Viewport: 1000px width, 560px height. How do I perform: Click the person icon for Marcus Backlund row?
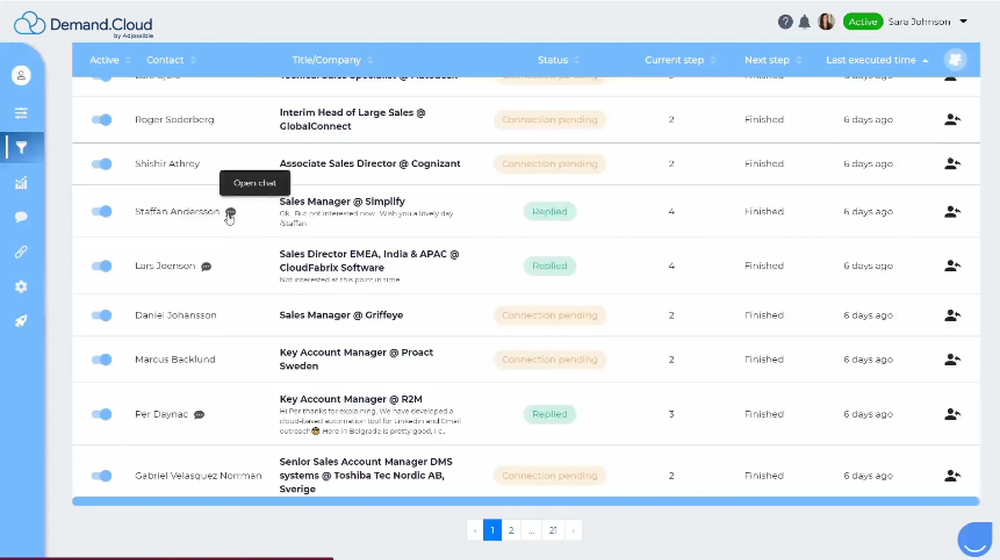952,359
